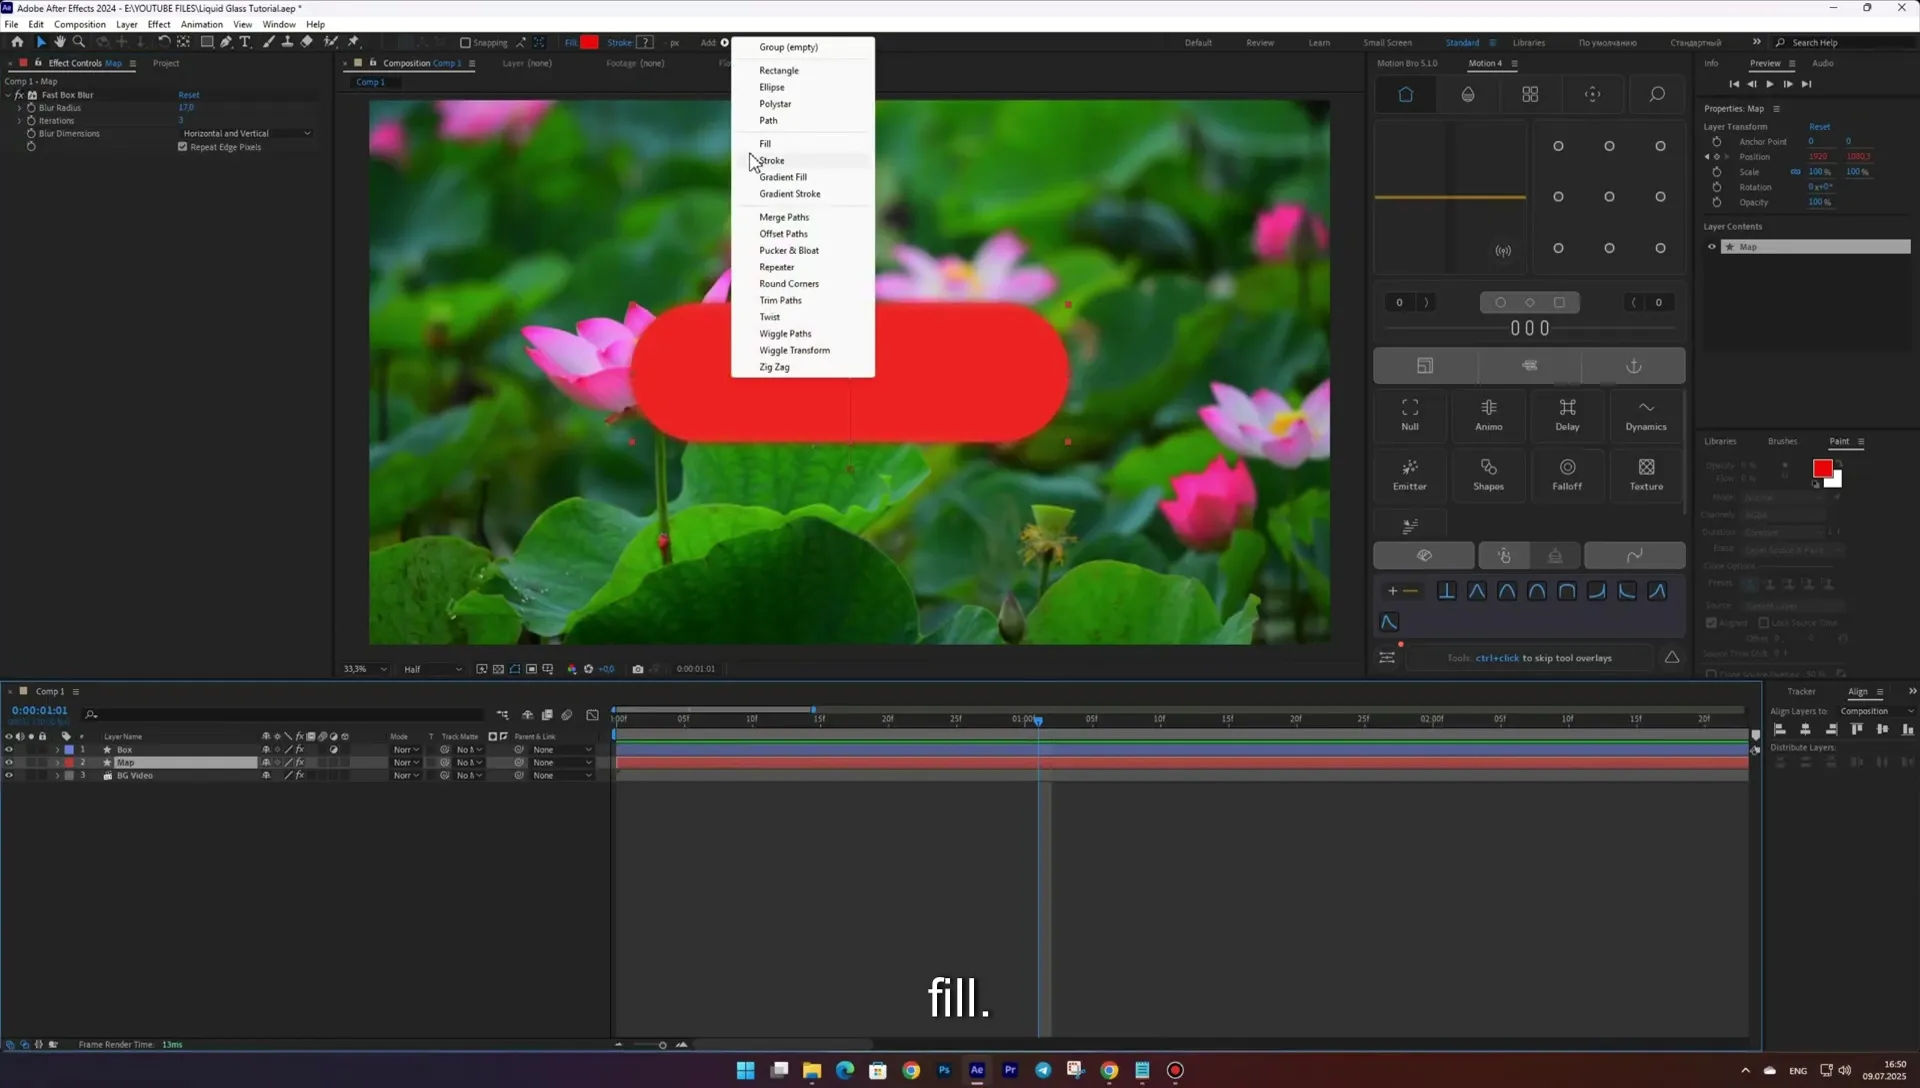Image resolution: width=1920 pixels, height=1088 pixels.
Task: Switch to the Standard workspace
Action: [x=1462, y=43]
